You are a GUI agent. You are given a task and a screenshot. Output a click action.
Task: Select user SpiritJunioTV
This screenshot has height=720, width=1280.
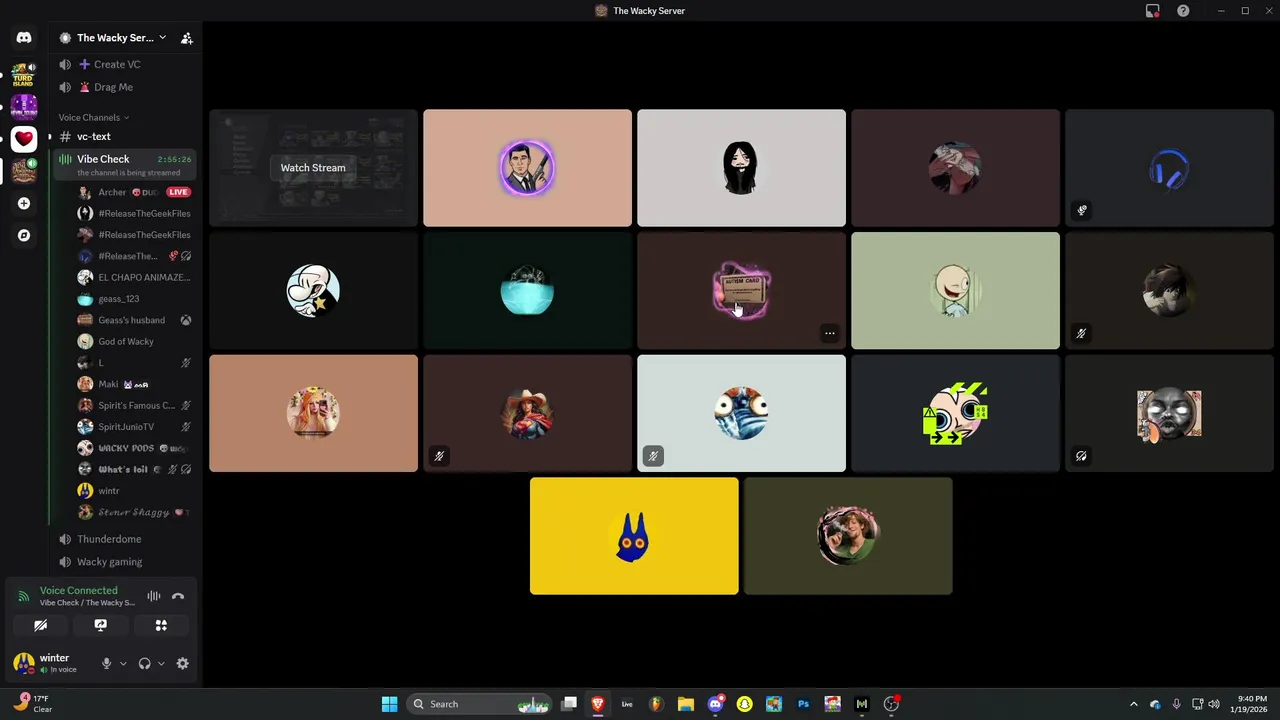pyautogui.click(x=134, y=427)
